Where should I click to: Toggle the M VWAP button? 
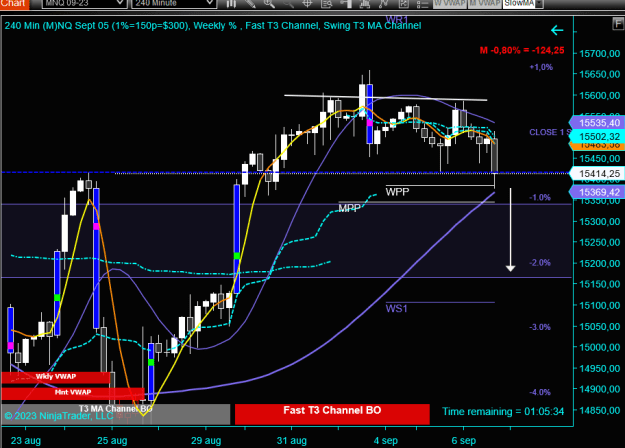(484, 4)
